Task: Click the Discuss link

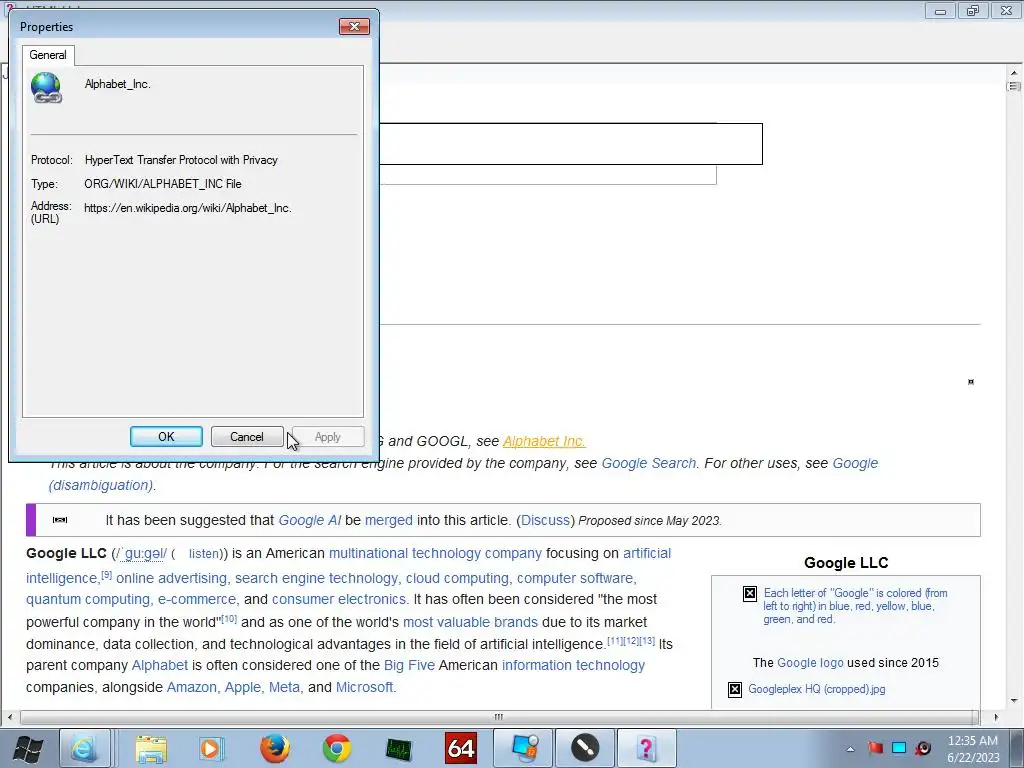Action: click(x=545, y=520)
